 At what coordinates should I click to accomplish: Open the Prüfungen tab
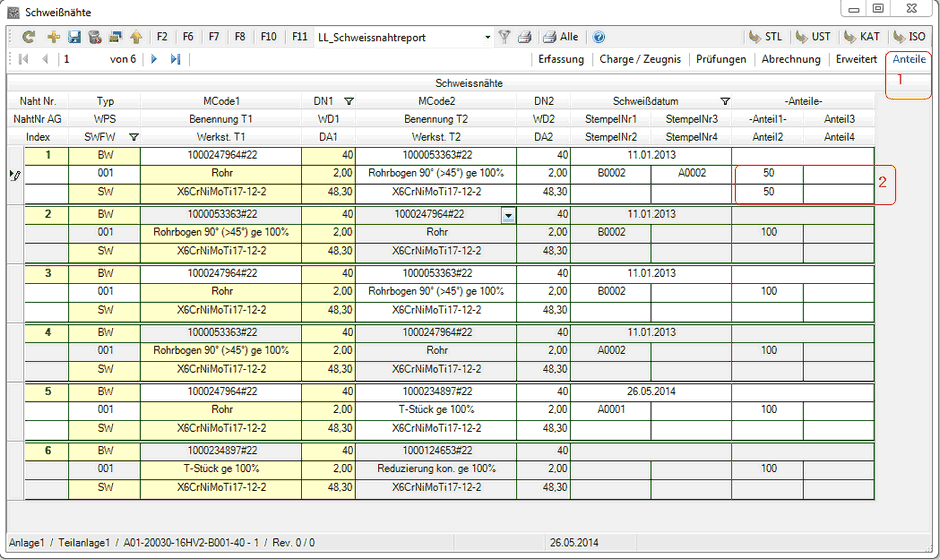click(x=720, y=59)
